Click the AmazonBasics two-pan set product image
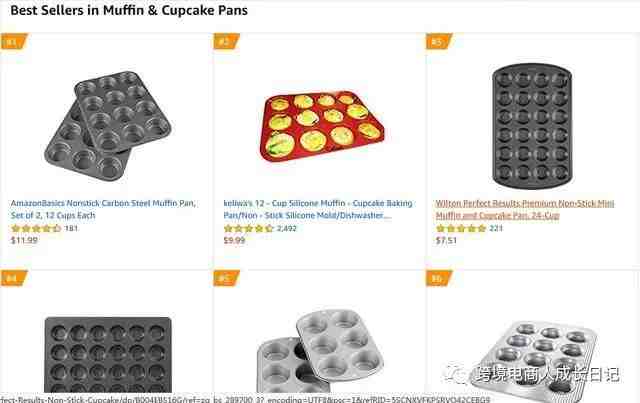The width and height of the screenshot is (640, 403). point(108,126)
